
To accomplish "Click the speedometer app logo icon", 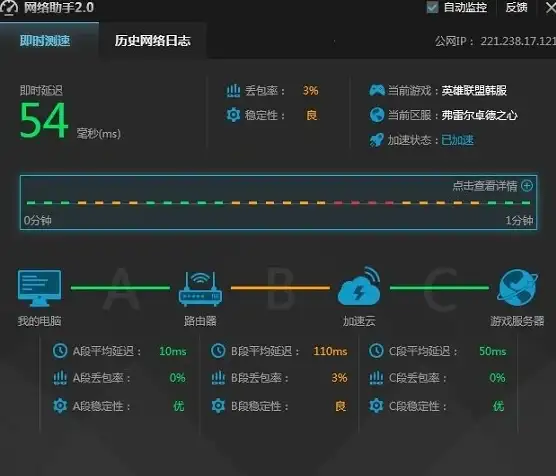I will (x=9, y=7).
